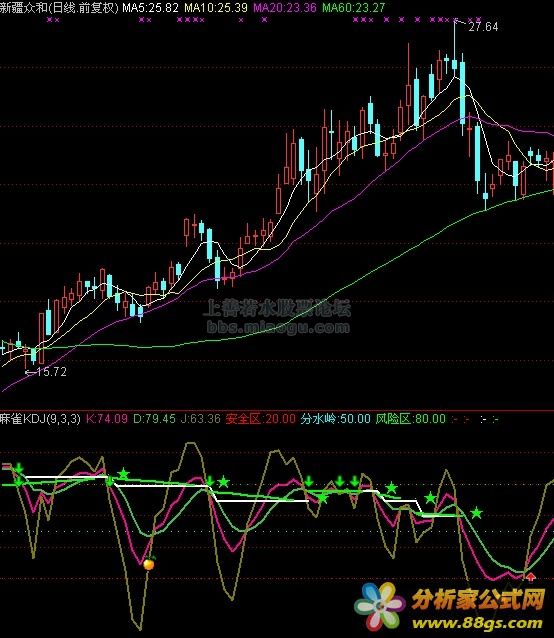Click the 新疆众和 stock title
554x638 pixels.
24,7
